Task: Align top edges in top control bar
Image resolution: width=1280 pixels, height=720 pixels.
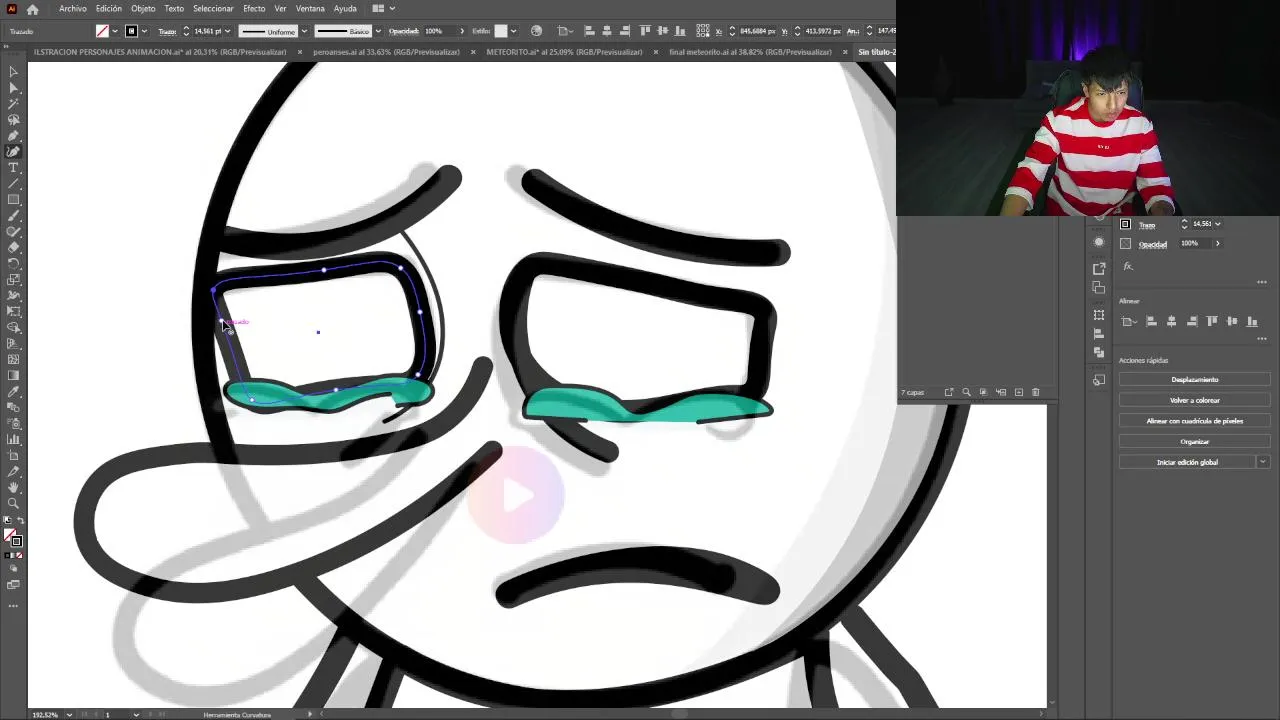Action: [645, 31]
